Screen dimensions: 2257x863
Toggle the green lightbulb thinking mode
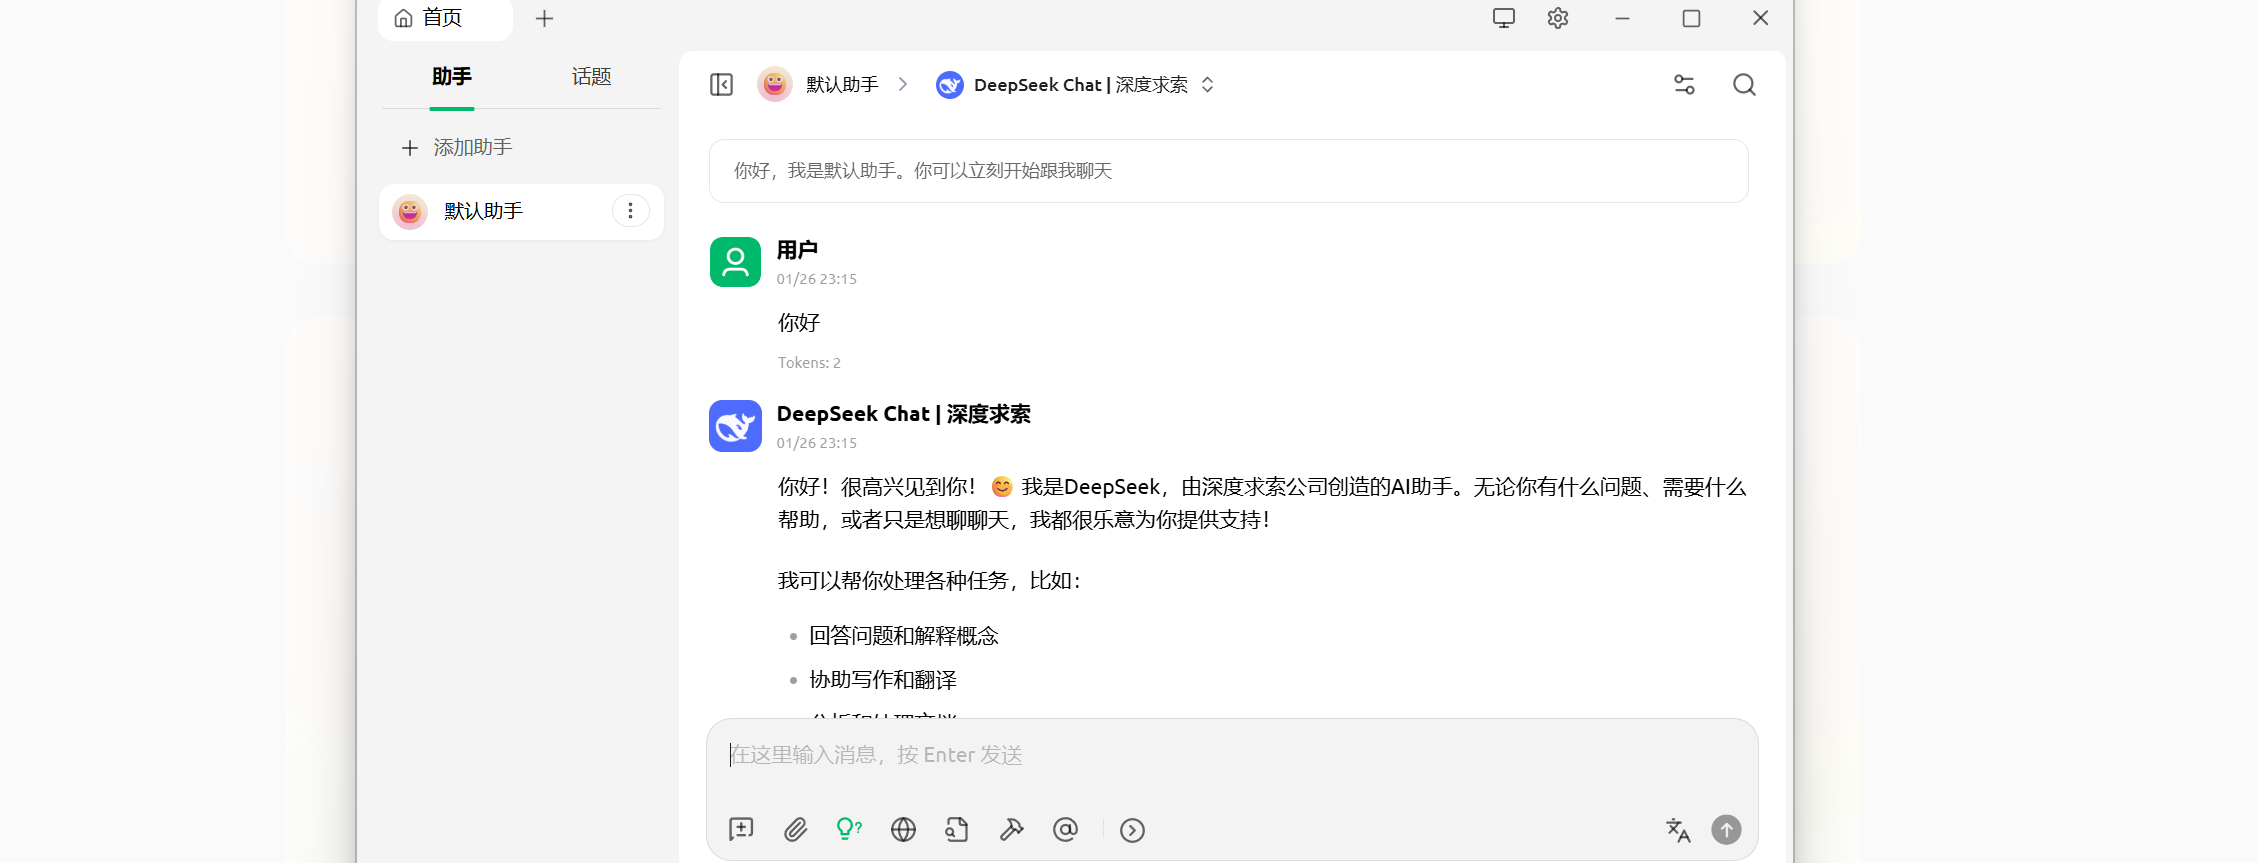(848, 829)
